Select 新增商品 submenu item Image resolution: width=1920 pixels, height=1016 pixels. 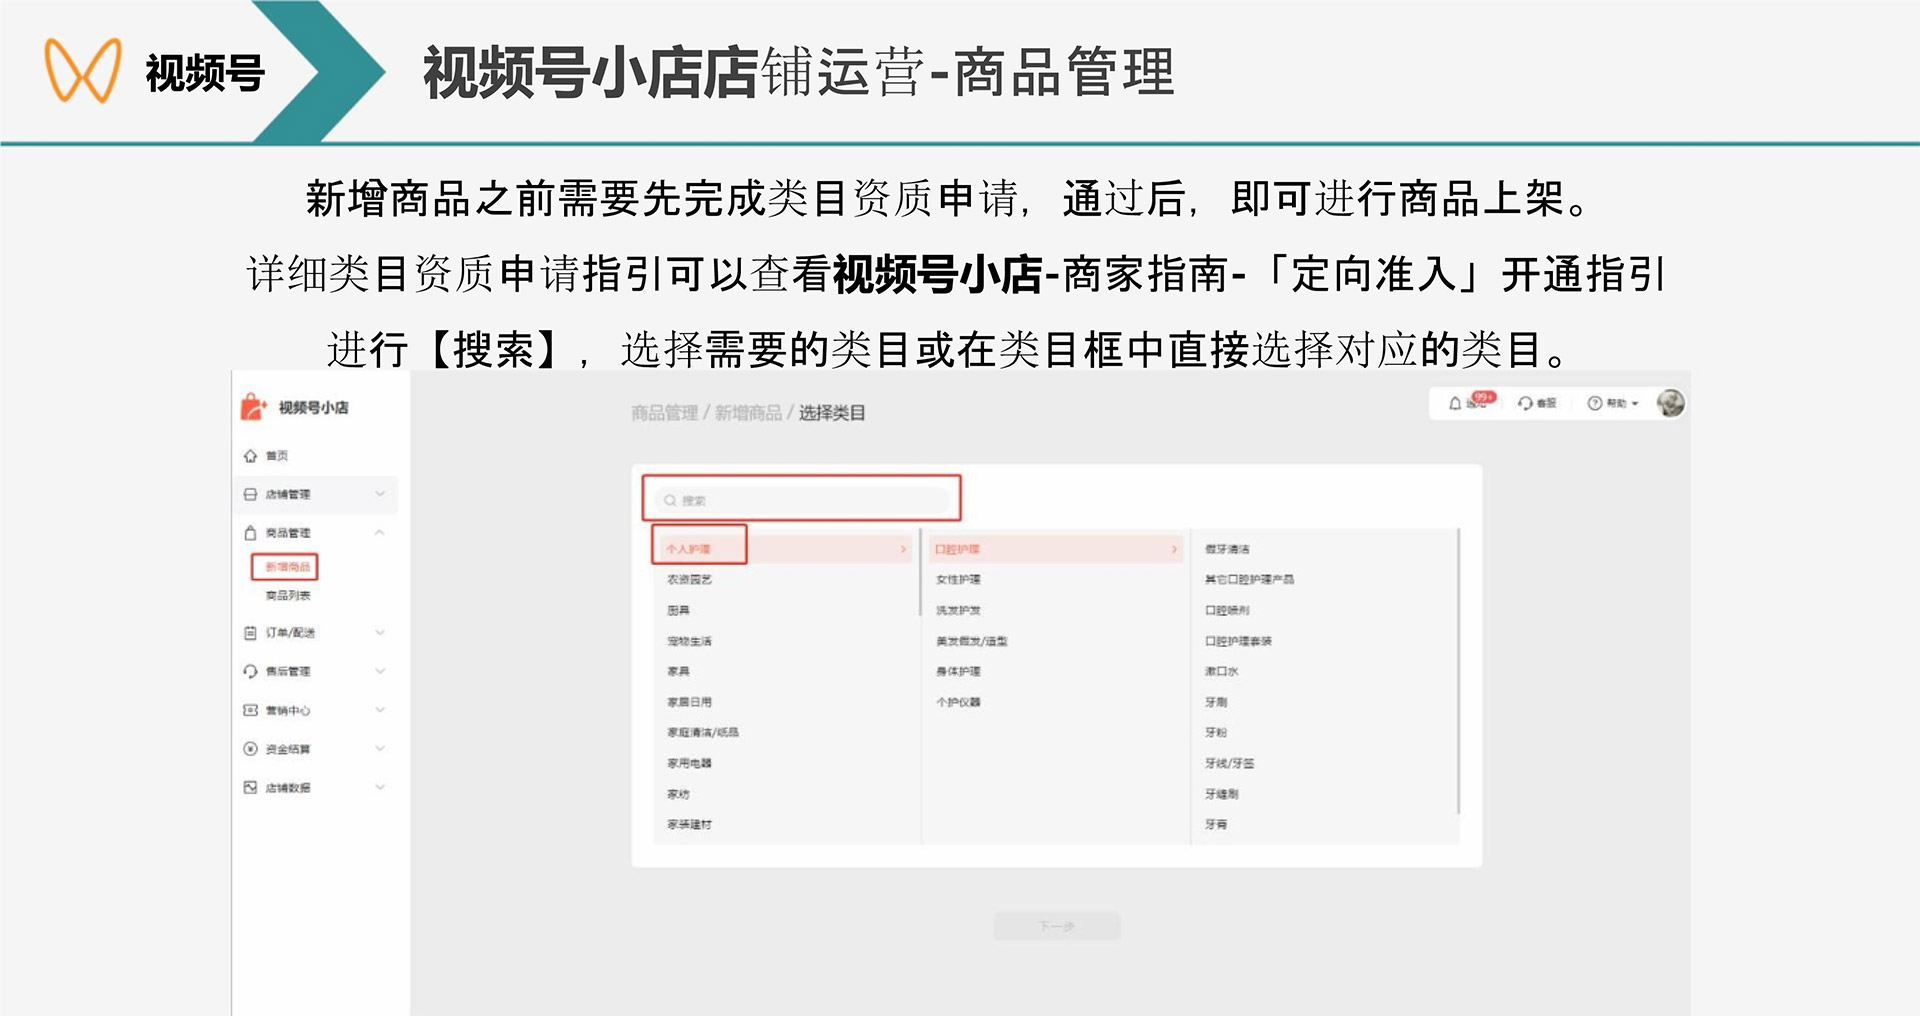[287, 567]
